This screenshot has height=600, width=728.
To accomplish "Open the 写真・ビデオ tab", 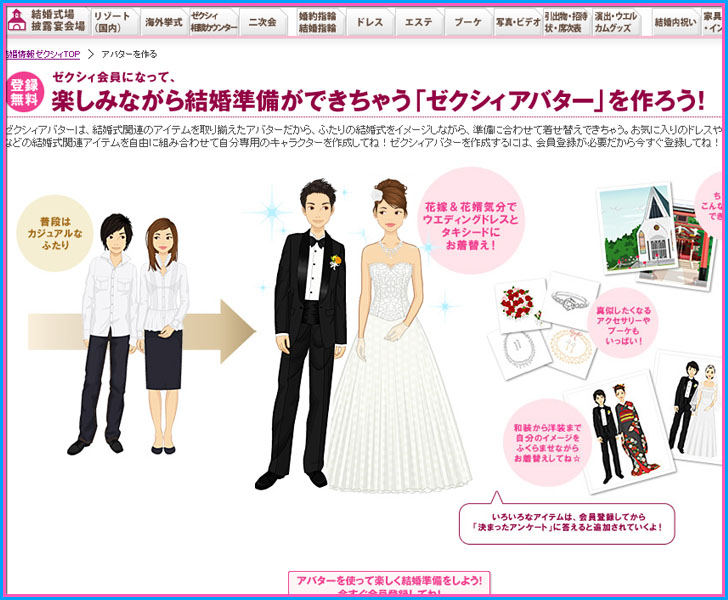I will coord(518,22).
